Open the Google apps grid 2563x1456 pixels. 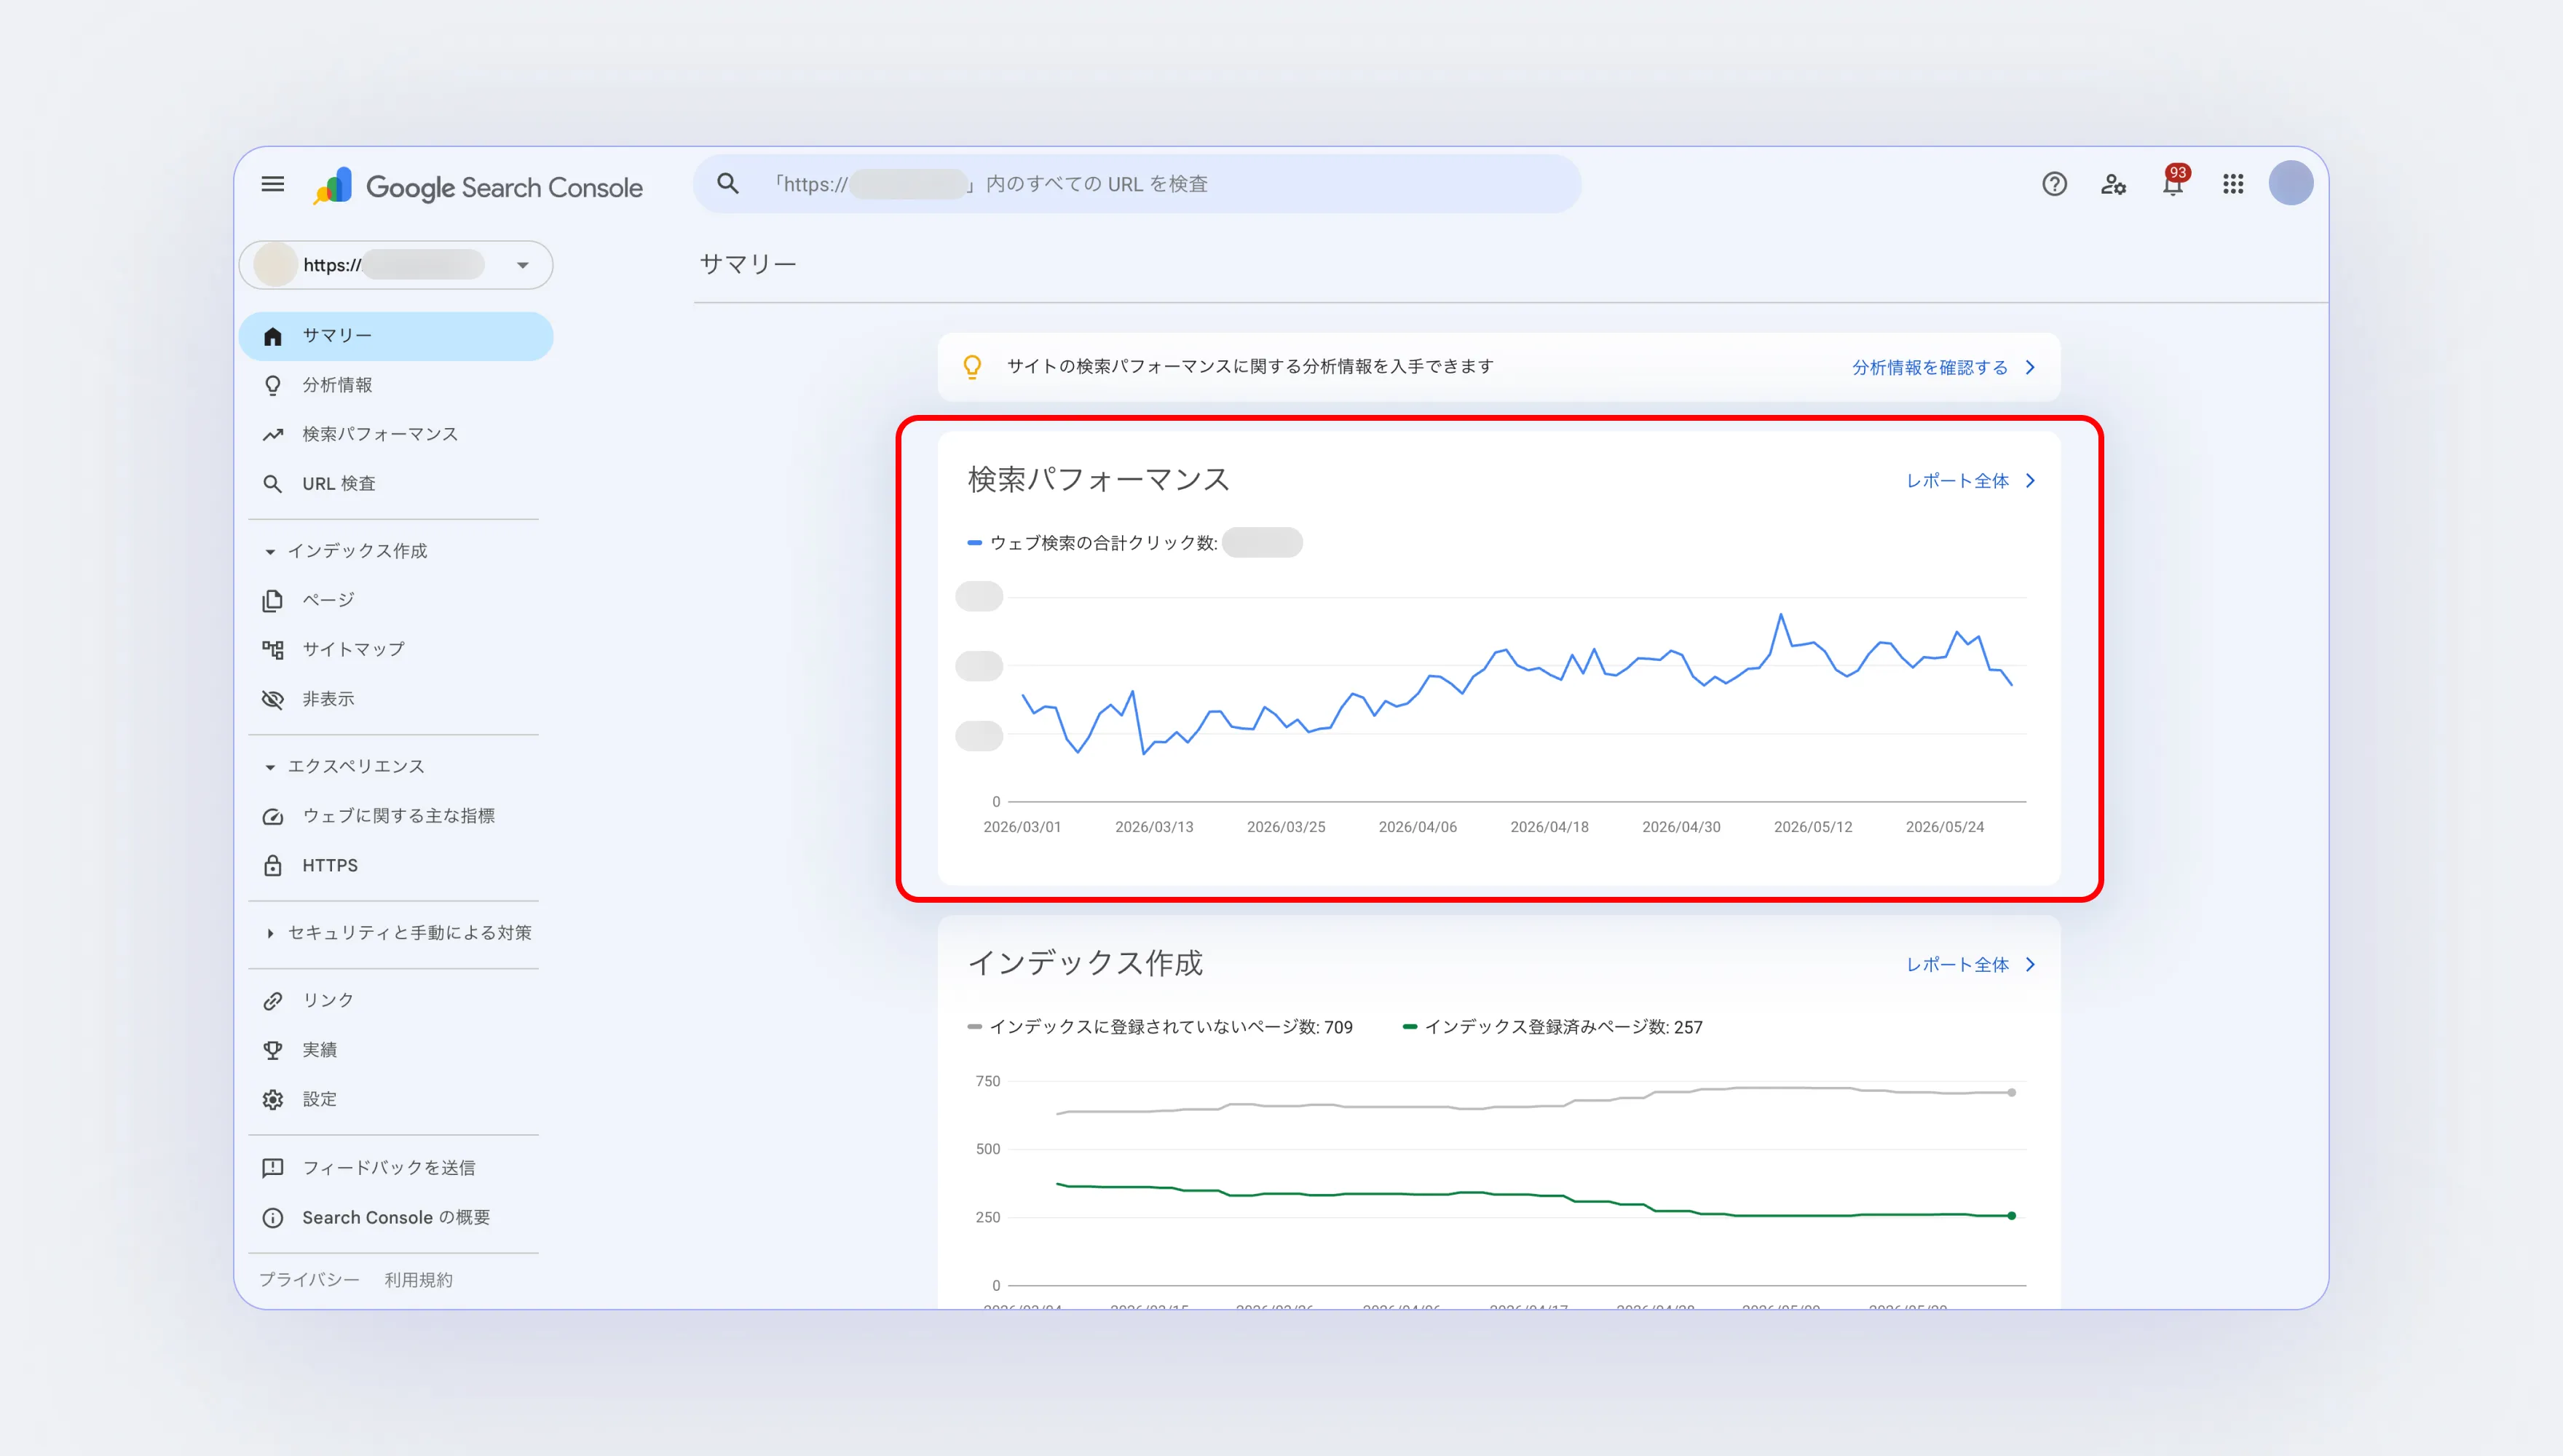[x=2233, y=184]
